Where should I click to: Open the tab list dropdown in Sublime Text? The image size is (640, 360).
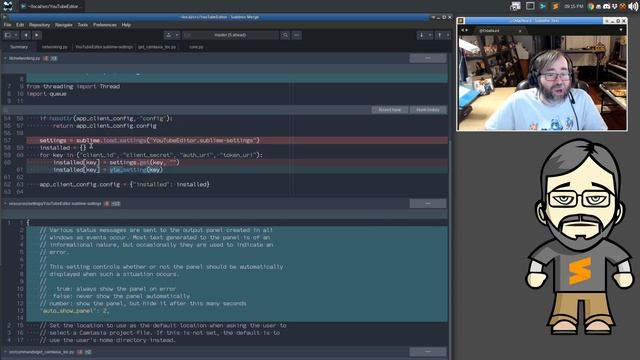pyautogui.click(x=621, y=30)
